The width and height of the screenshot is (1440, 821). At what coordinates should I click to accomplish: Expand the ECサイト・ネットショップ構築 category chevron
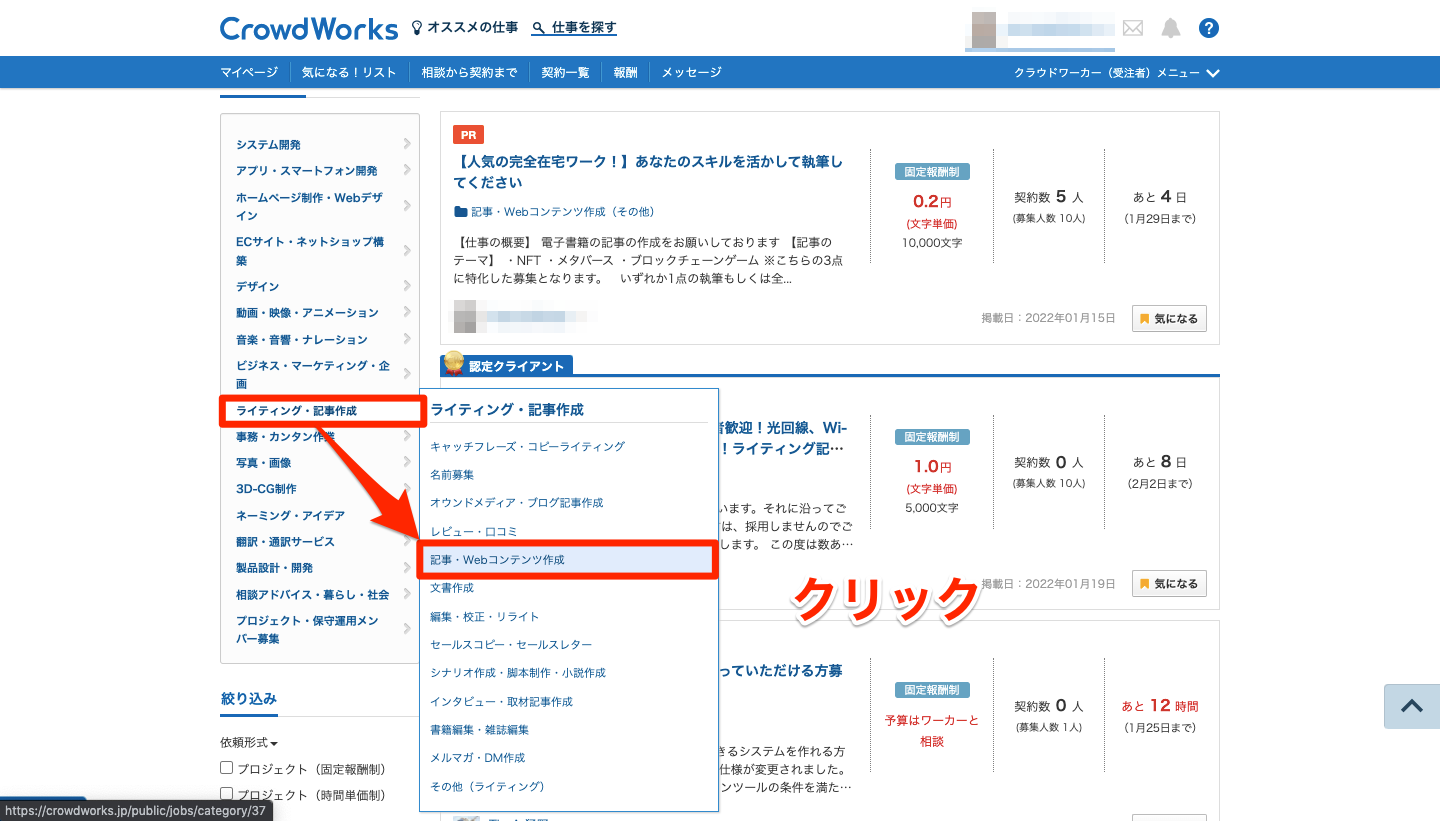coord(407,250)
